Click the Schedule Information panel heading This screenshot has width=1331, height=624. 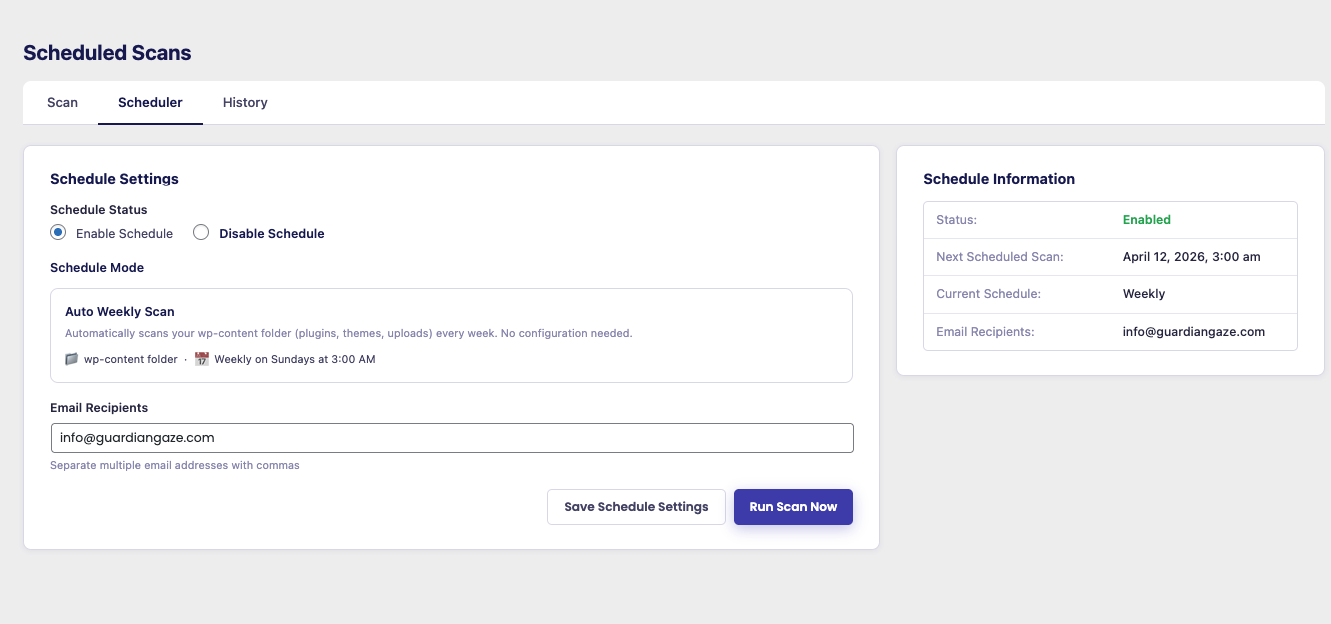click(999, 179)
